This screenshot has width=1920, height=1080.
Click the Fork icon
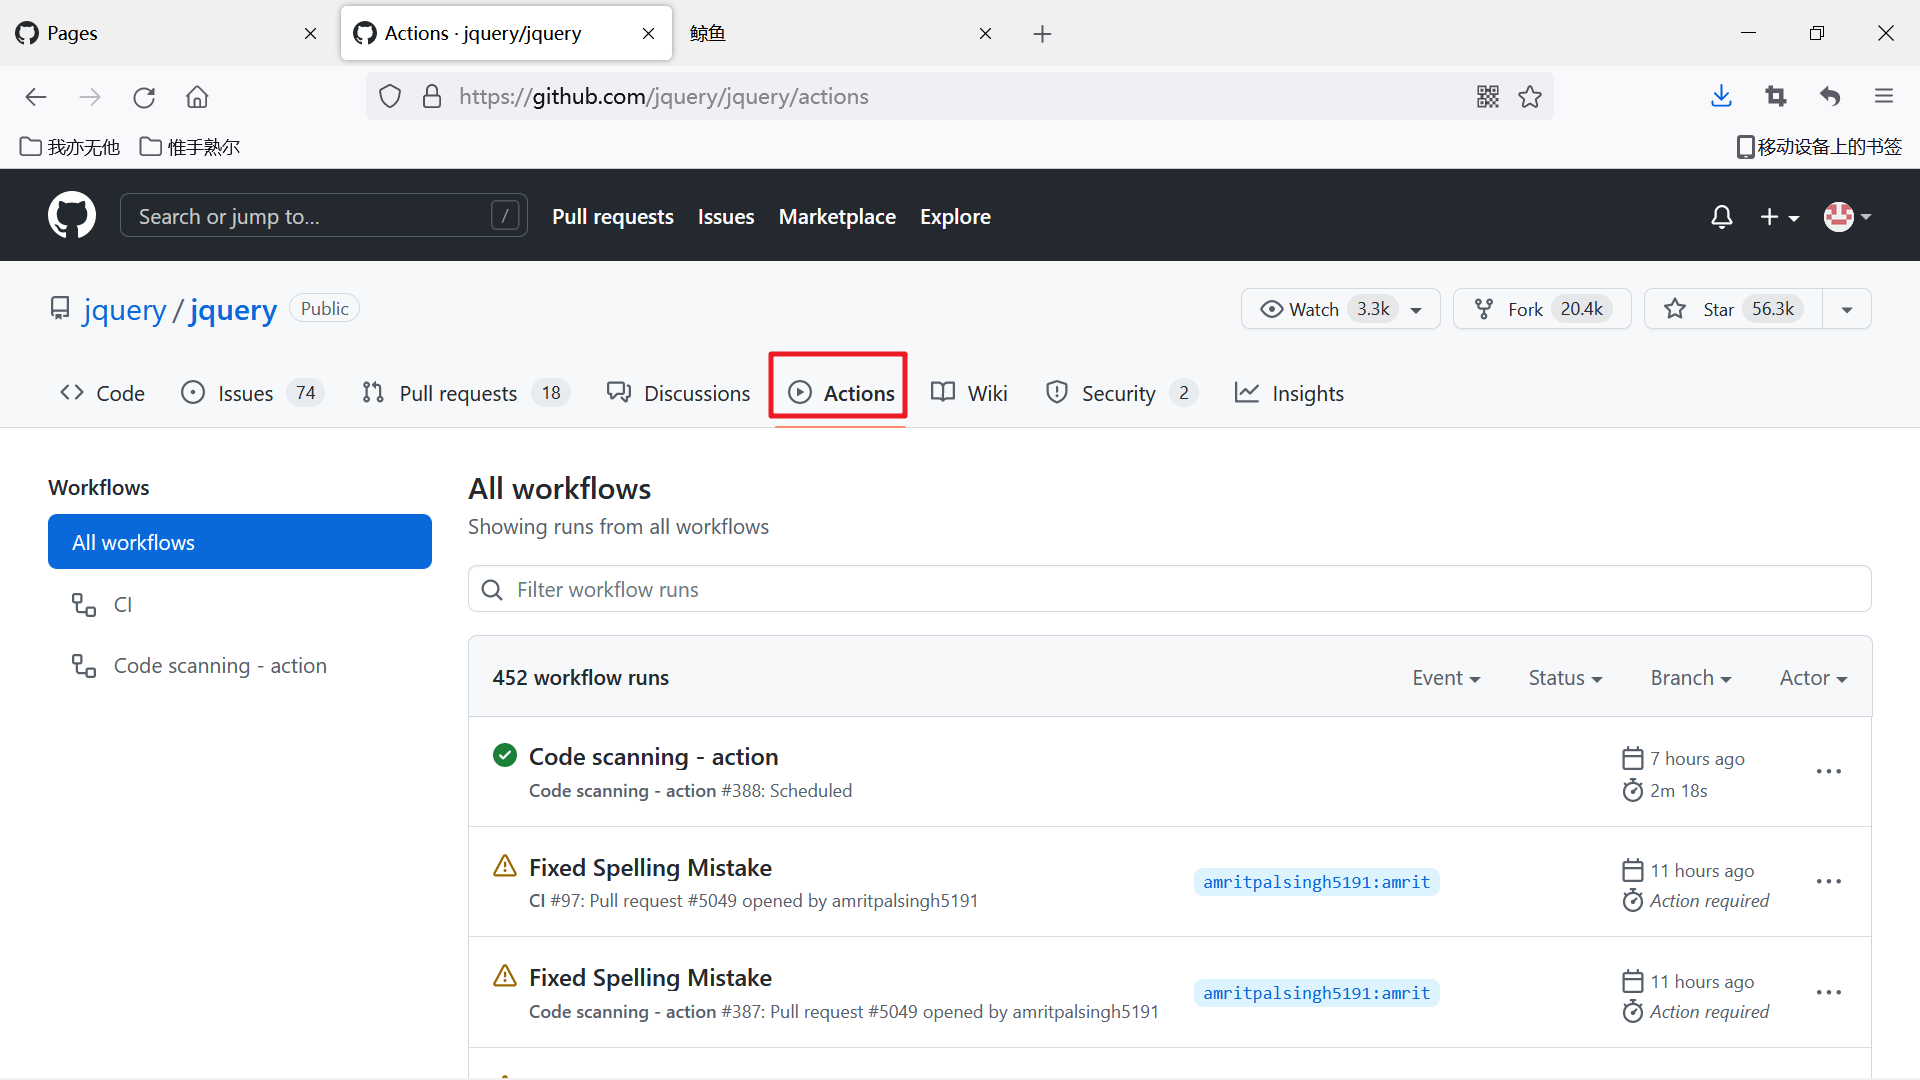pyautogui.click(x=1484, y=309)
